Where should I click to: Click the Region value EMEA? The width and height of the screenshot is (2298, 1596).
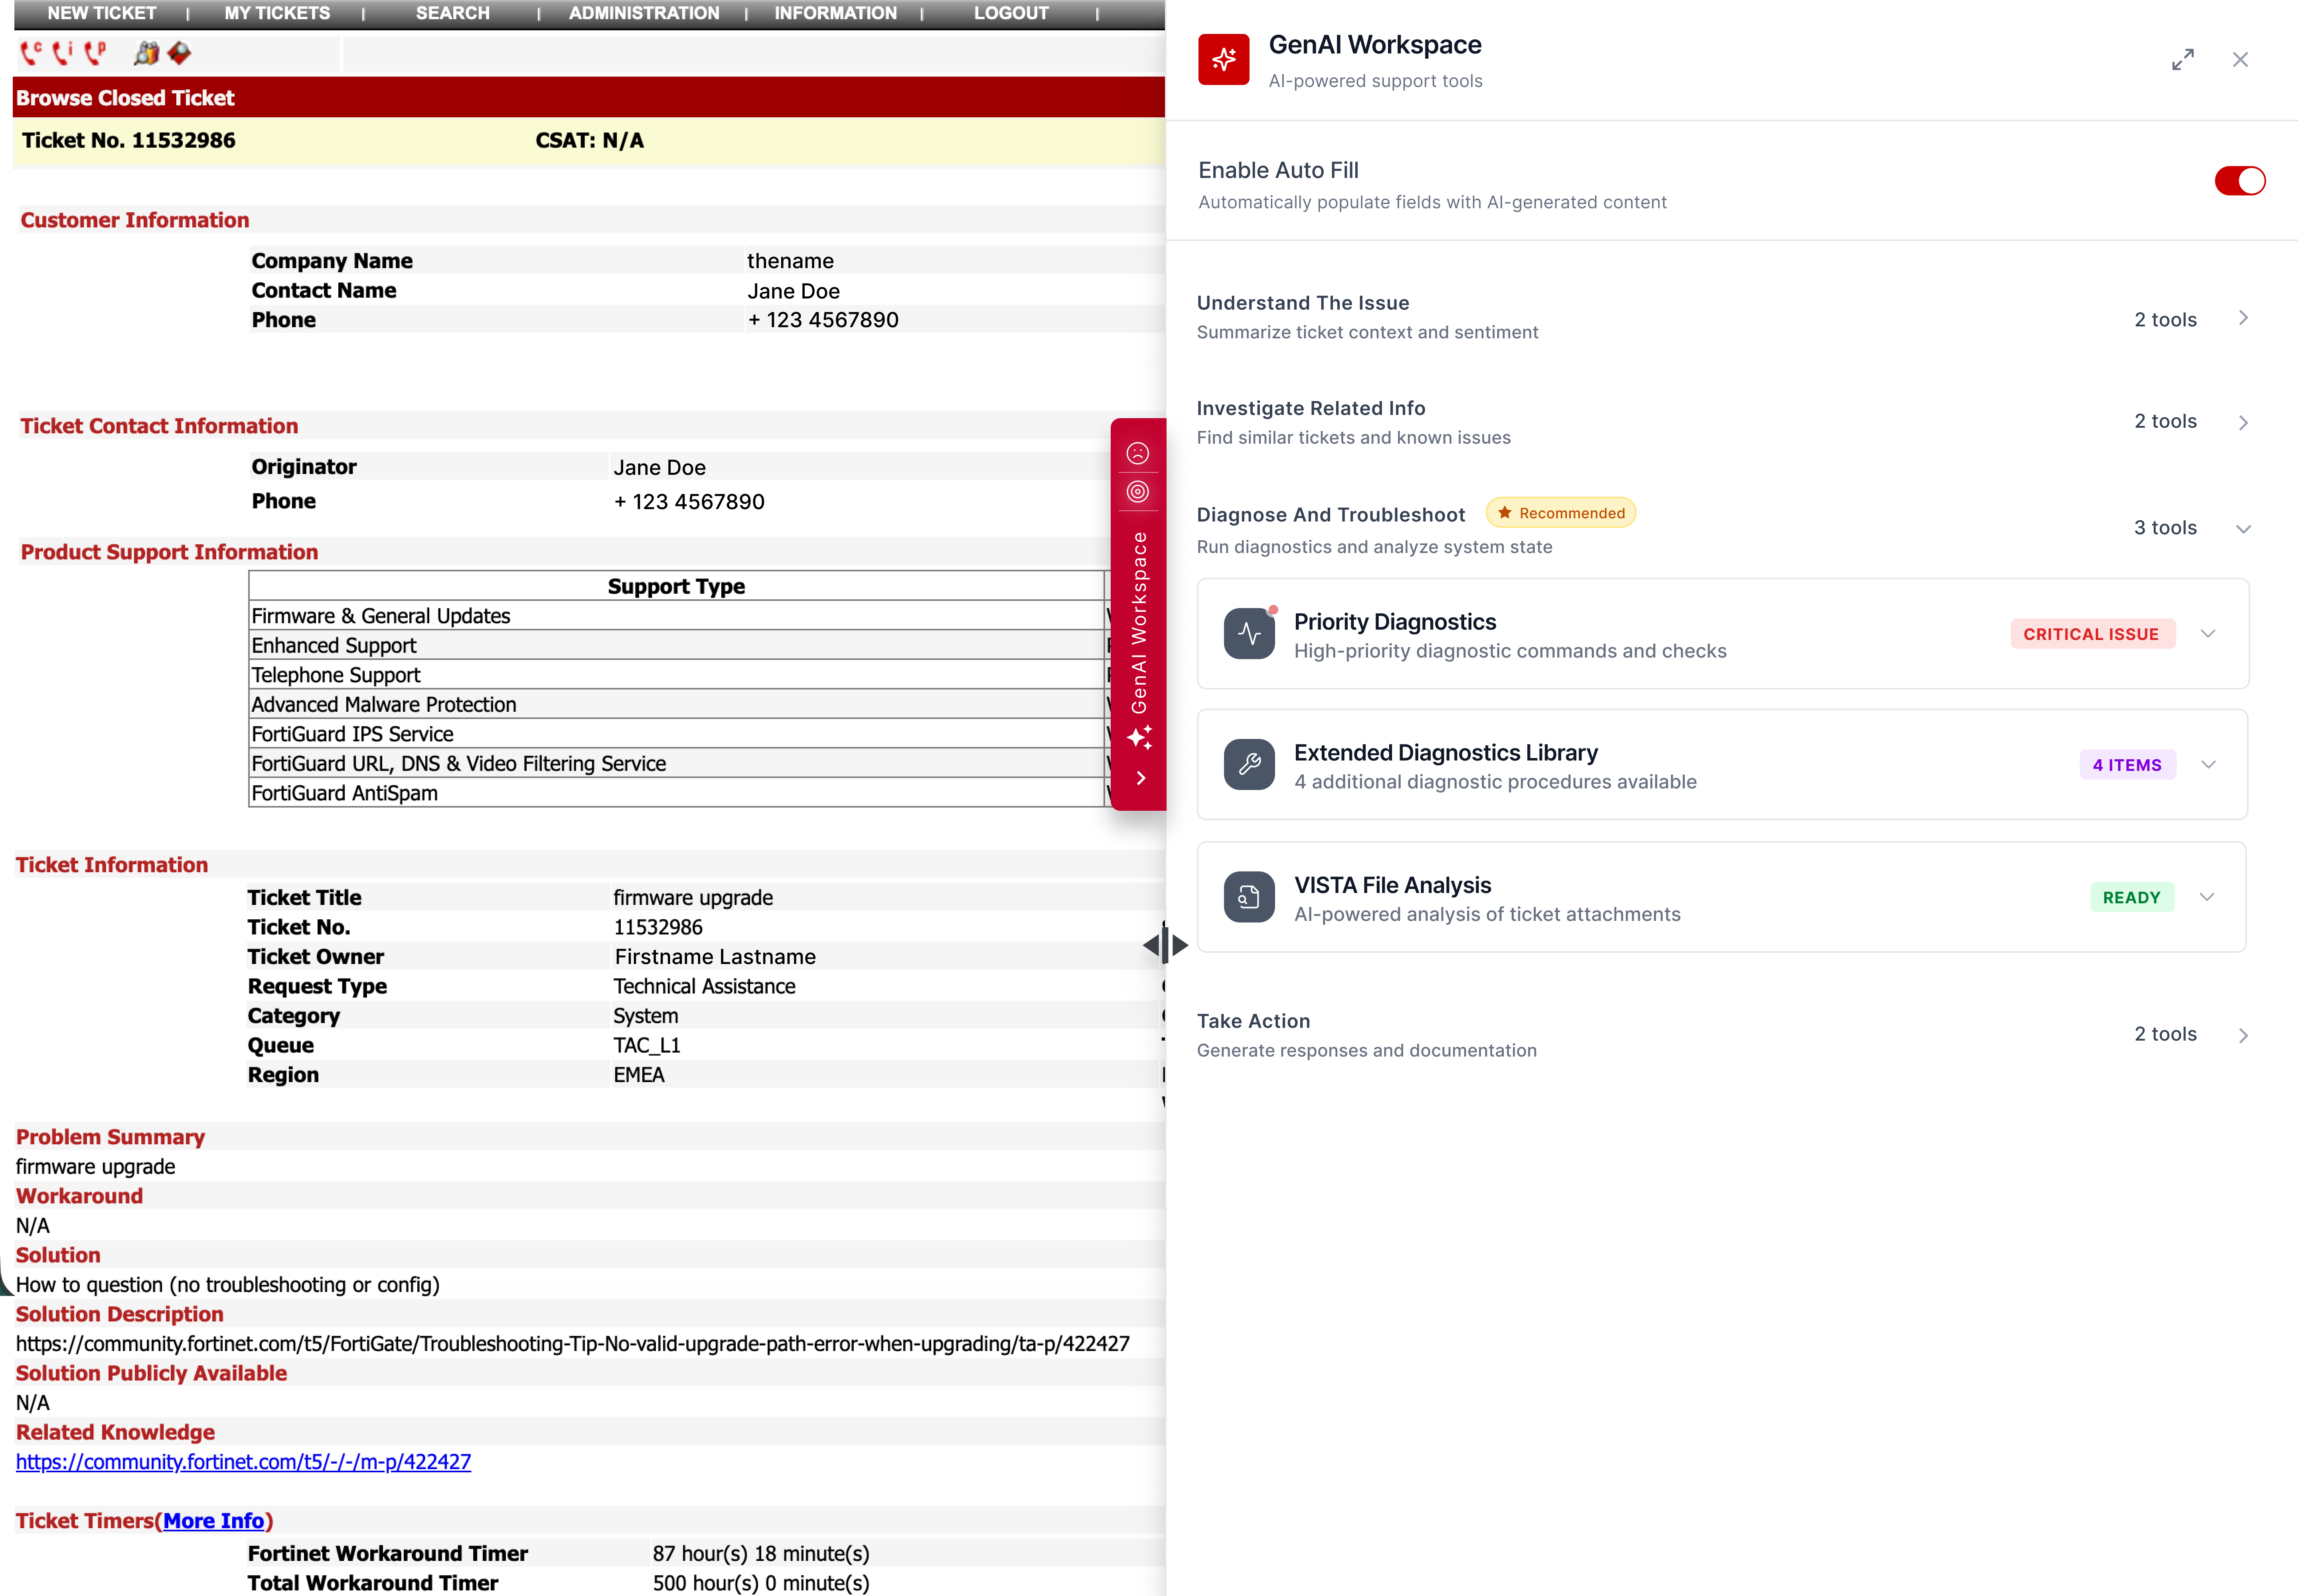(x=639, y=1074)
